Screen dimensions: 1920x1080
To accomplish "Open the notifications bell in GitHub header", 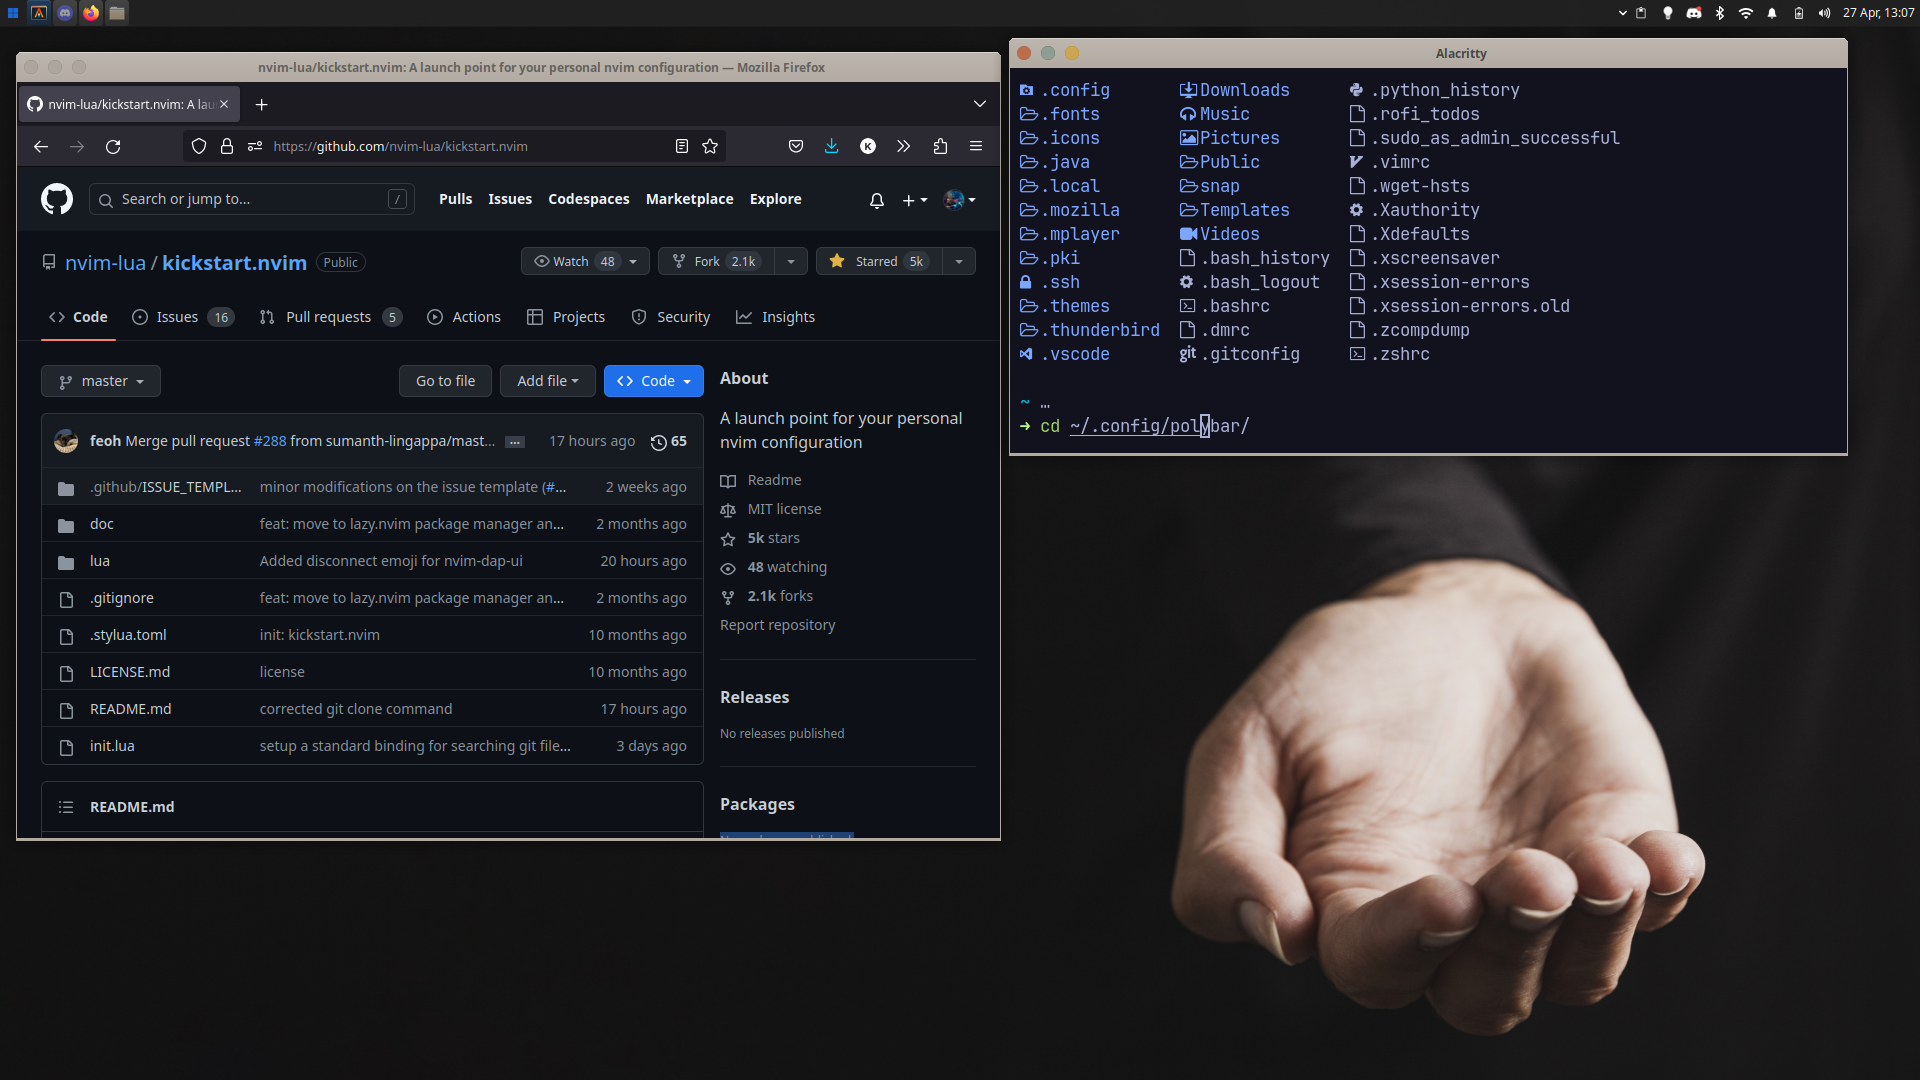I will tap(877, 200).
